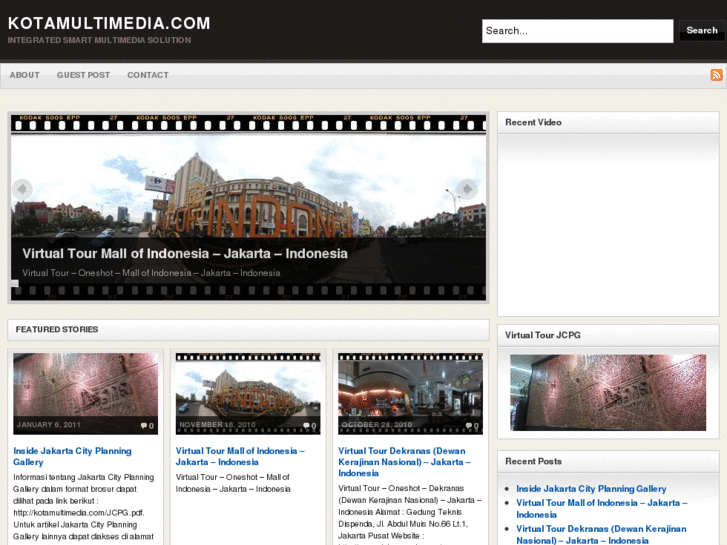
Task: Click the date NOVEMBER 16, 2010
Action: pyautogui.click(x=217, y=425)
